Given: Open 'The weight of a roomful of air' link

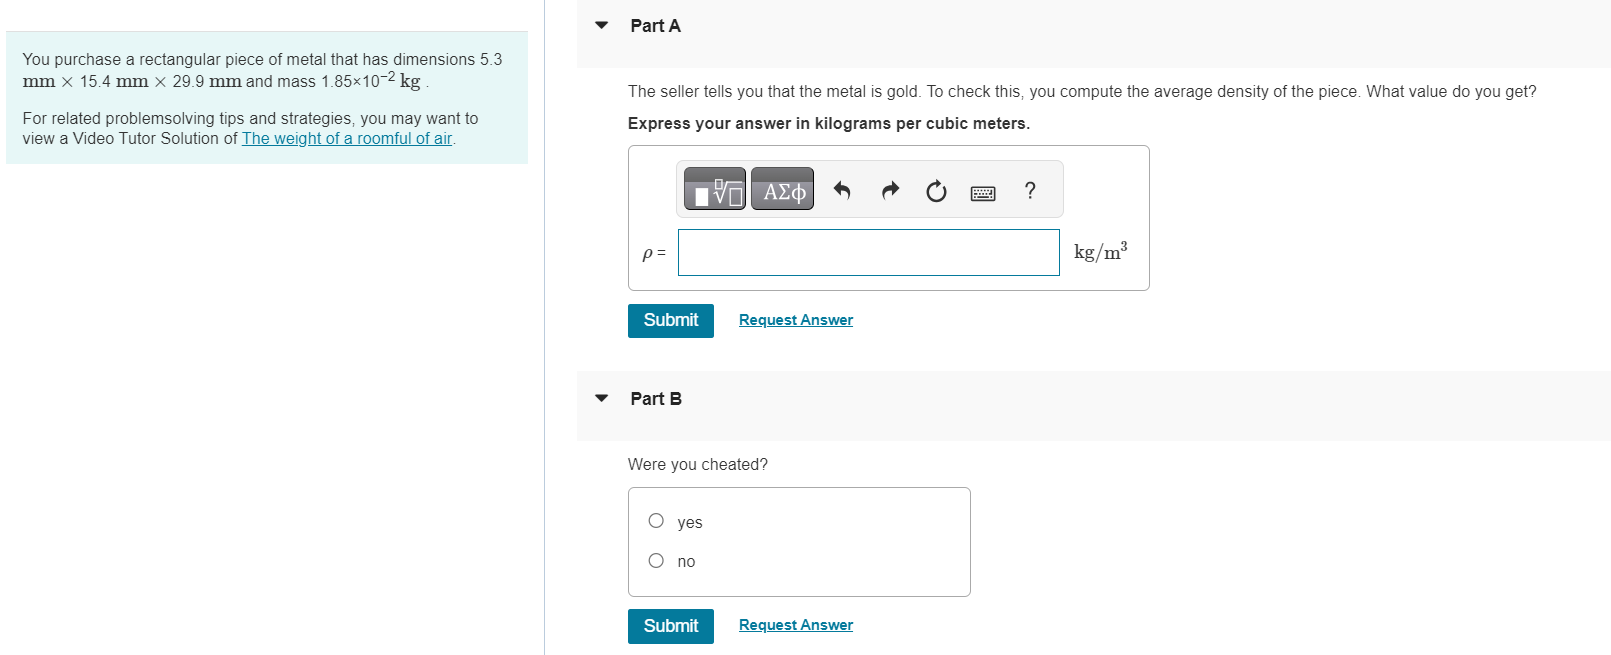Looking at the screenshot, I should [347, 138].
